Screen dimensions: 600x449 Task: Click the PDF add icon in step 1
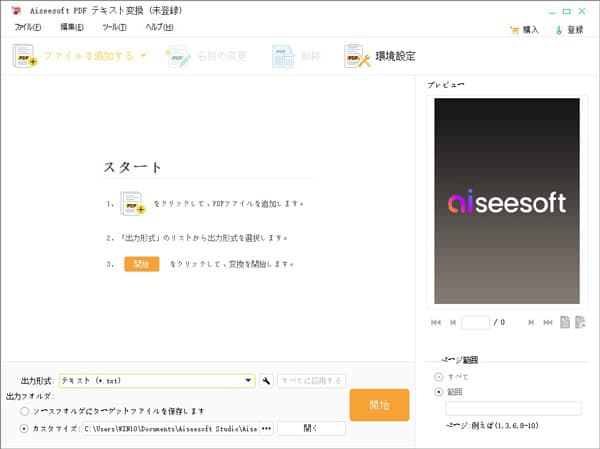(x=133, y=204)
